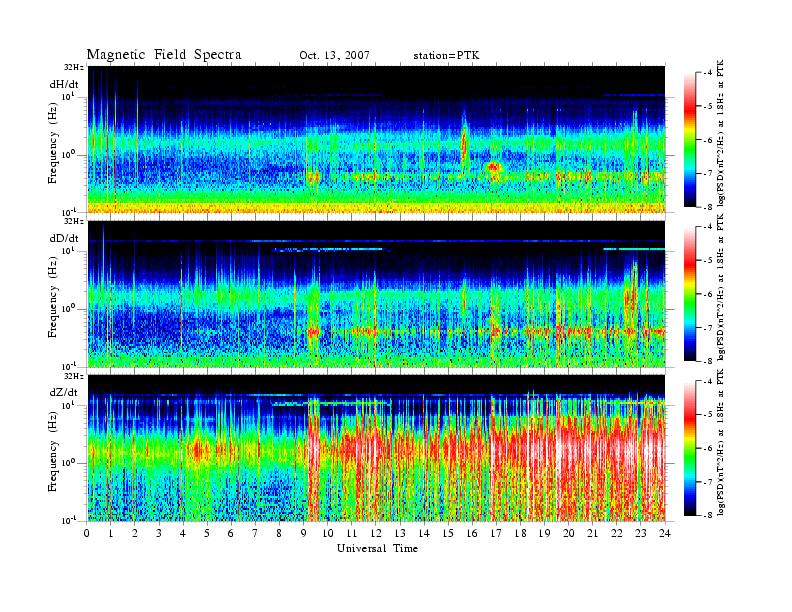The width and height of the screenshot is (792, 612).
Task: Click the 'station=PTK' label
Action: click(x=447, y=56)
